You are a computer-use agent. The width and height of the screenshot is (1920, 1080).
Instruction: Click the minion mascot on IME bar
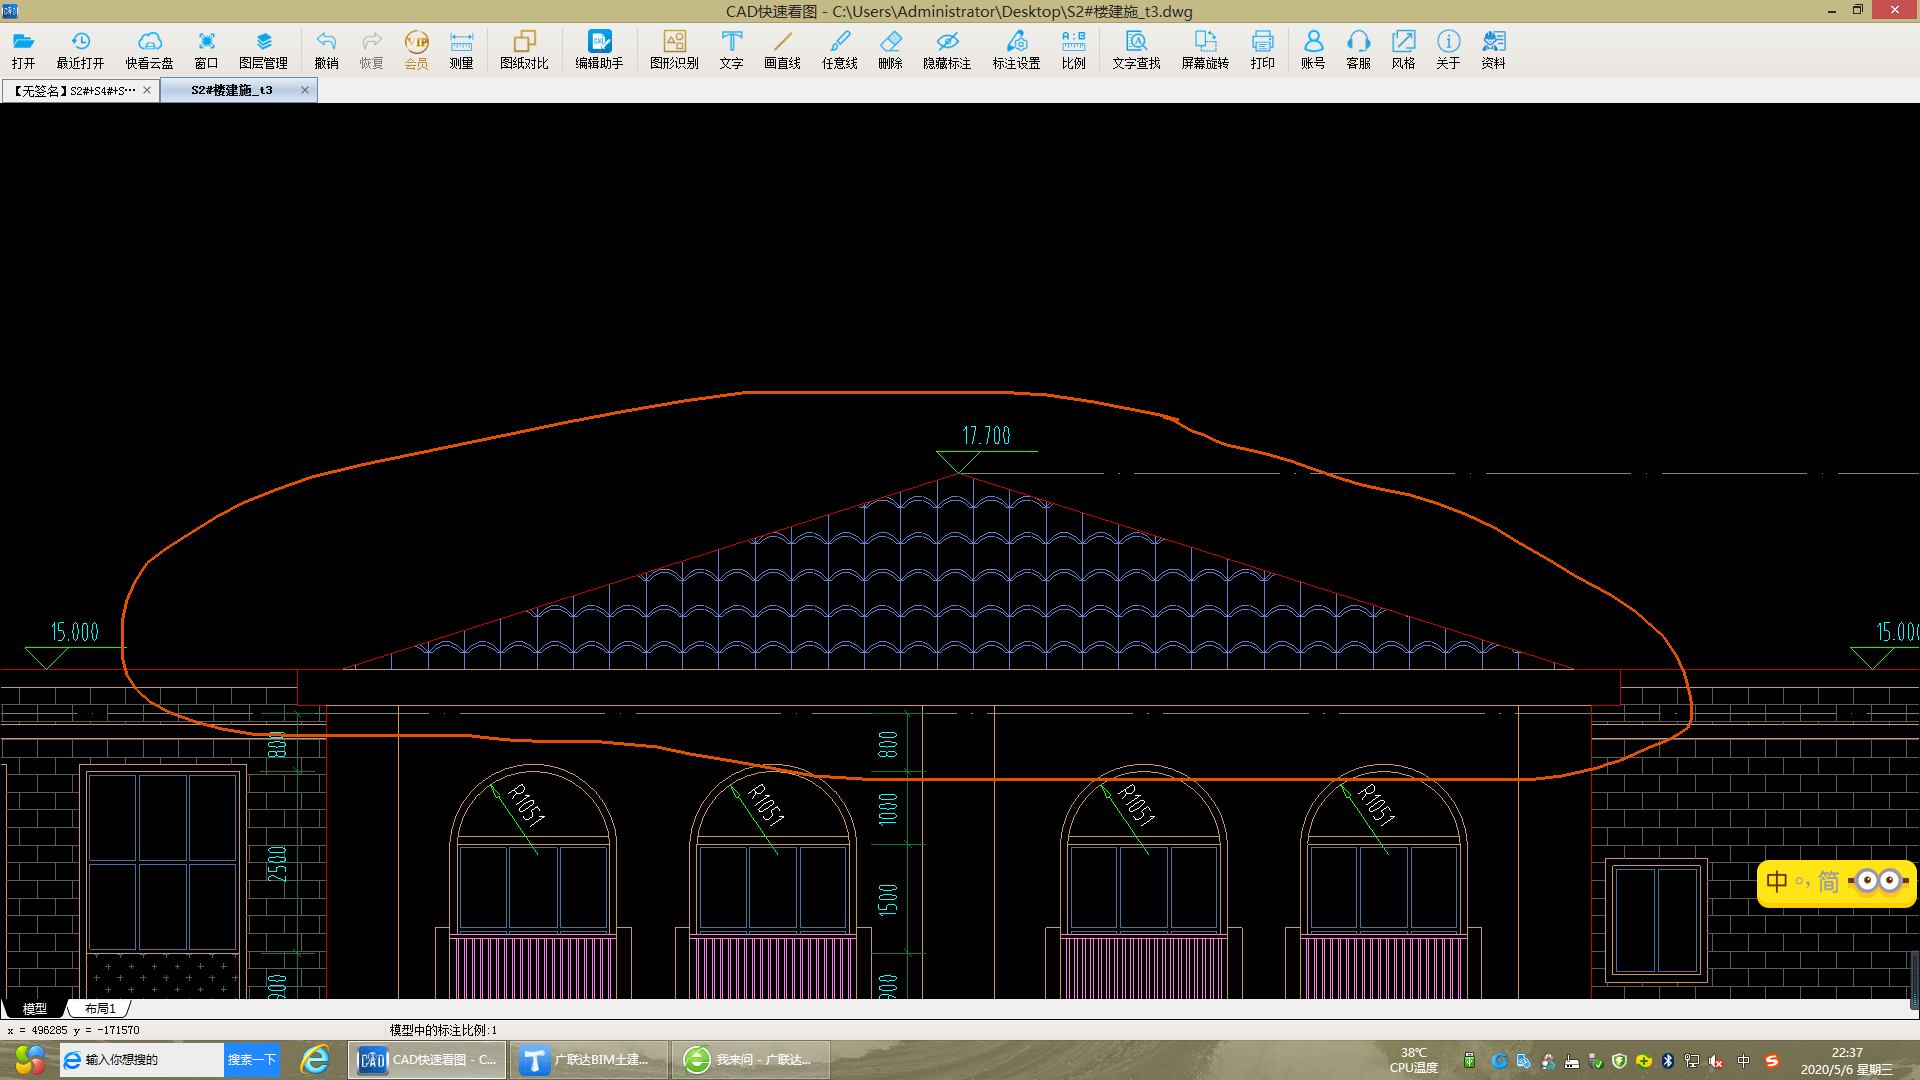click(x=1879, y=882)
